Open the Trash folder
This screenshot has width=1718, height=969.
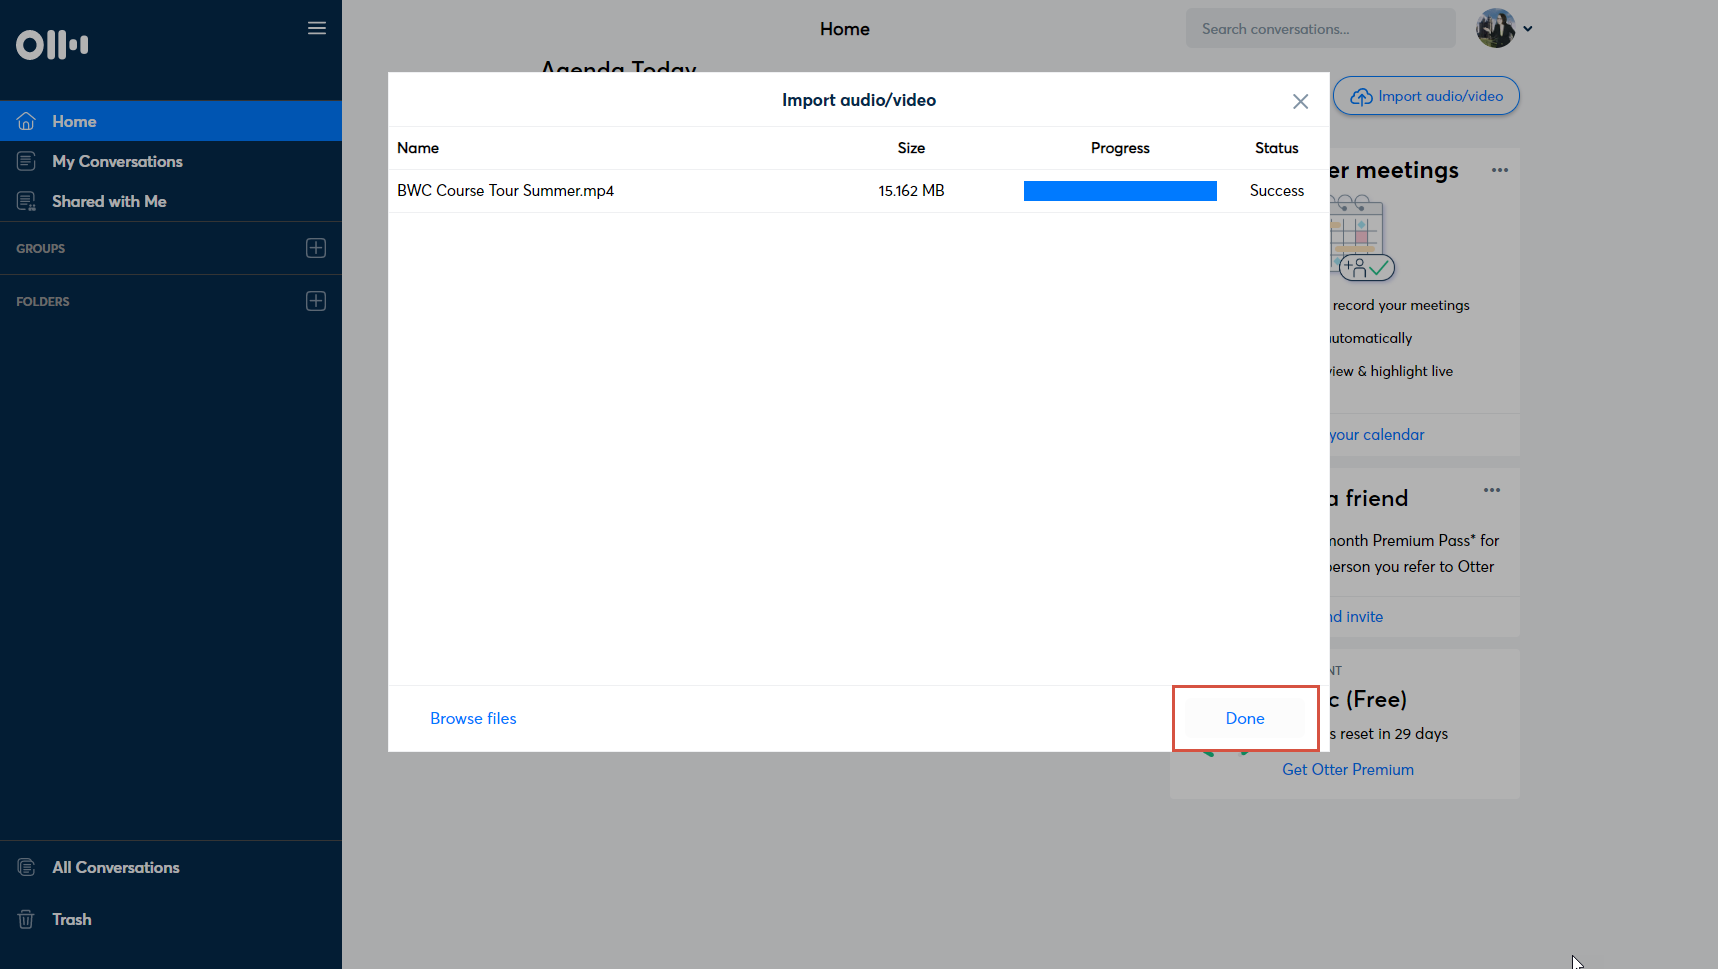click(71, 919)
